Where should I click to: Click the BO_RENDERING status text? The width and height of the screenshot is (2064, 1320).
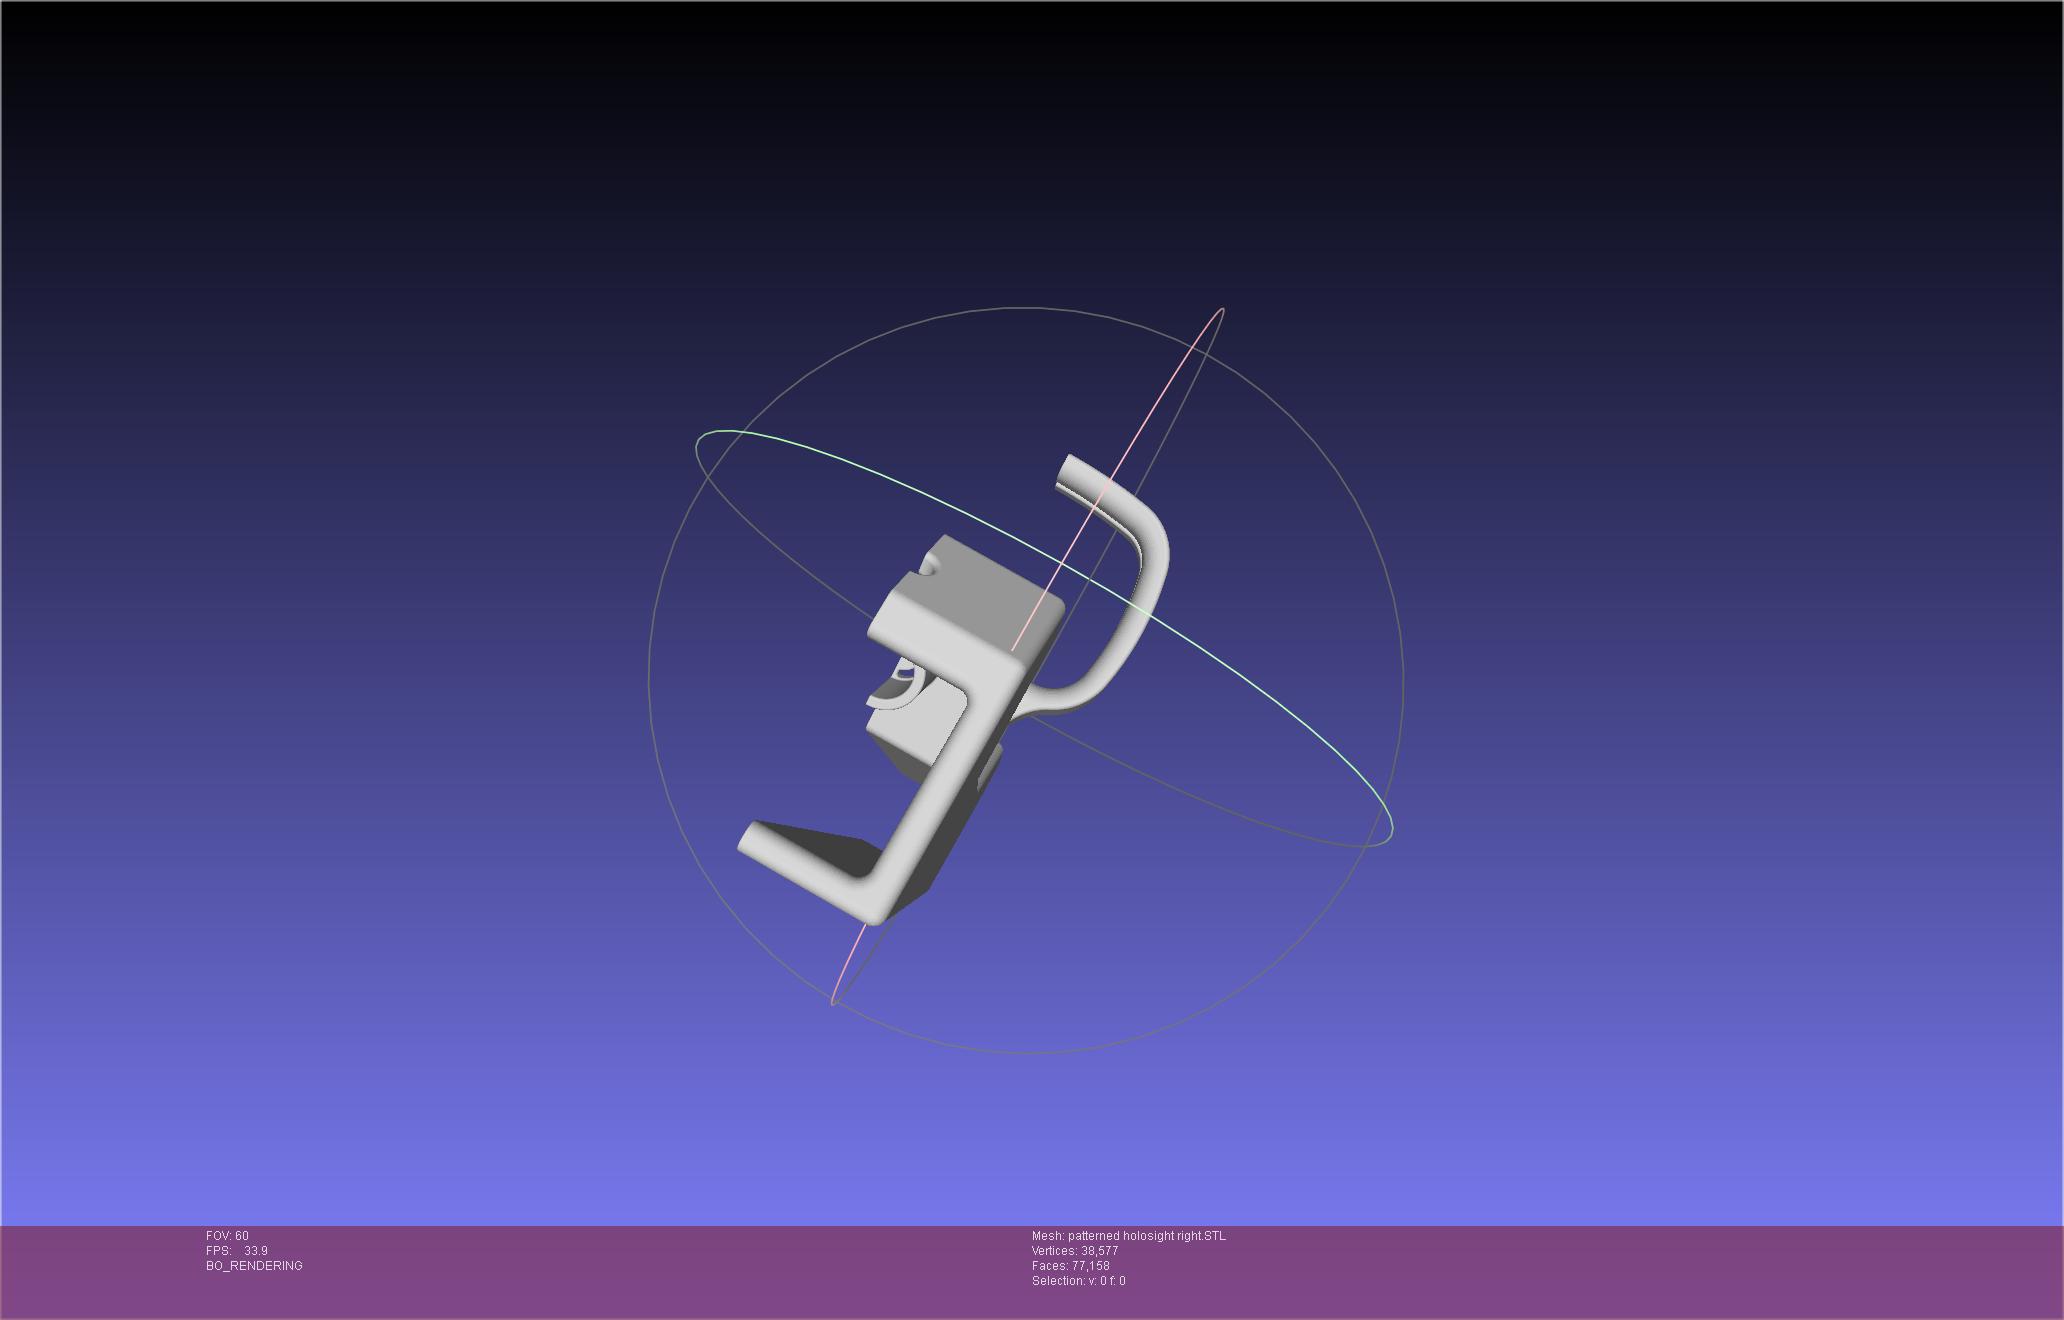(254, 1266)
